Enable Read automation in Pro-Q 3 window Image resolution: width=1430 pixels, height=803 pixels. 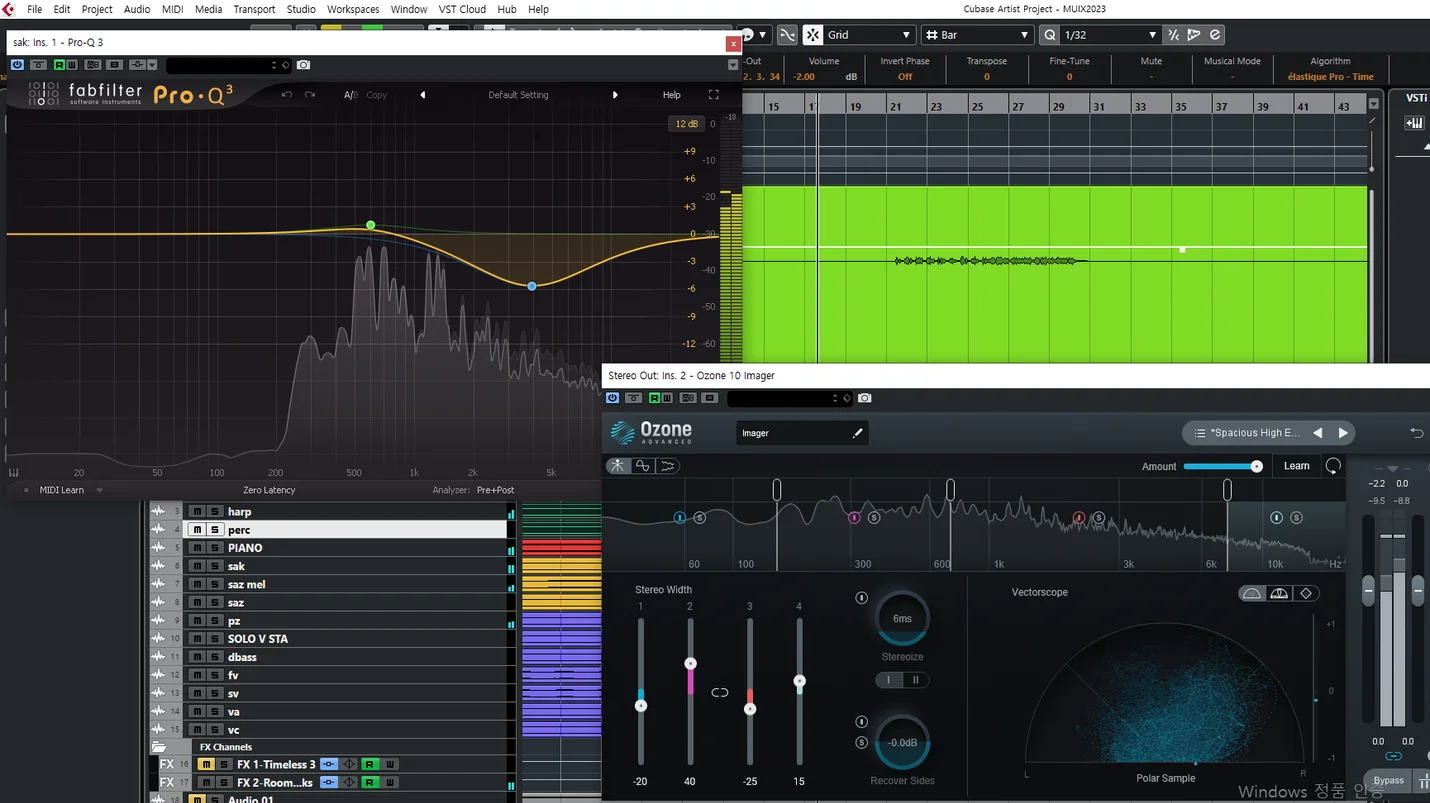pos(60,65)
